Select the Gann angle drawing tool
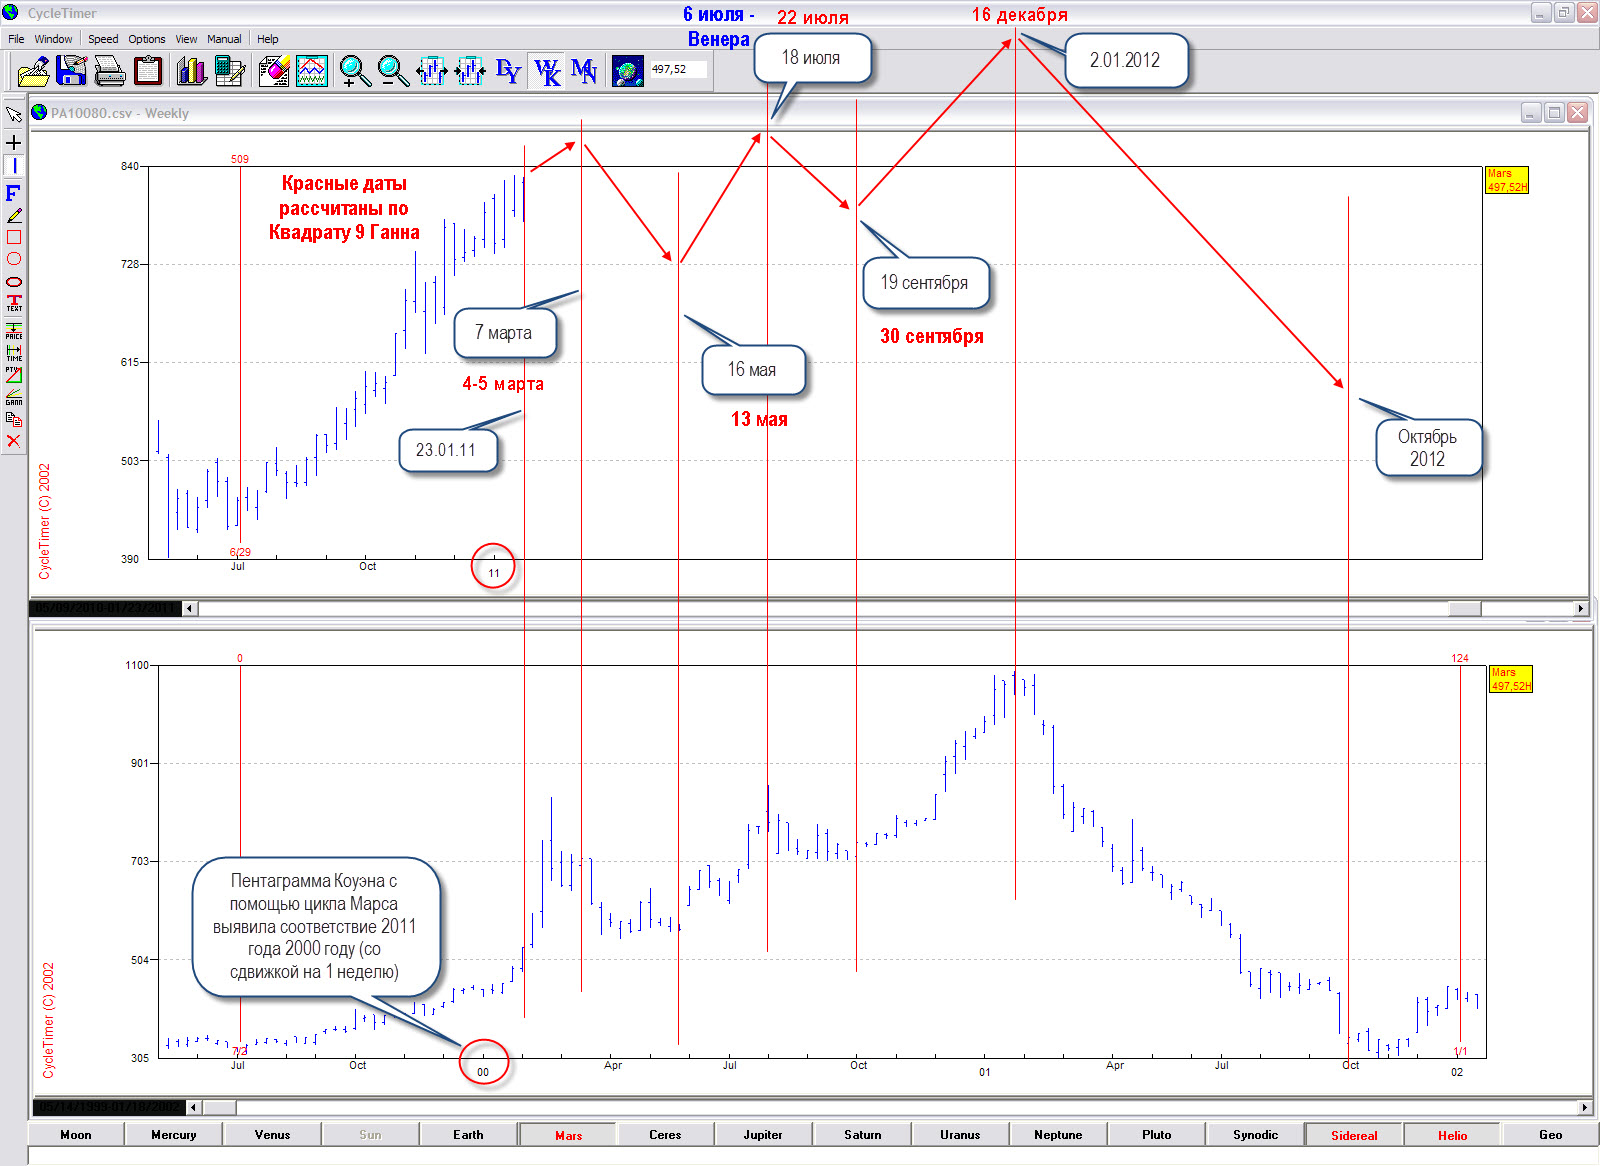 [14, 397]
